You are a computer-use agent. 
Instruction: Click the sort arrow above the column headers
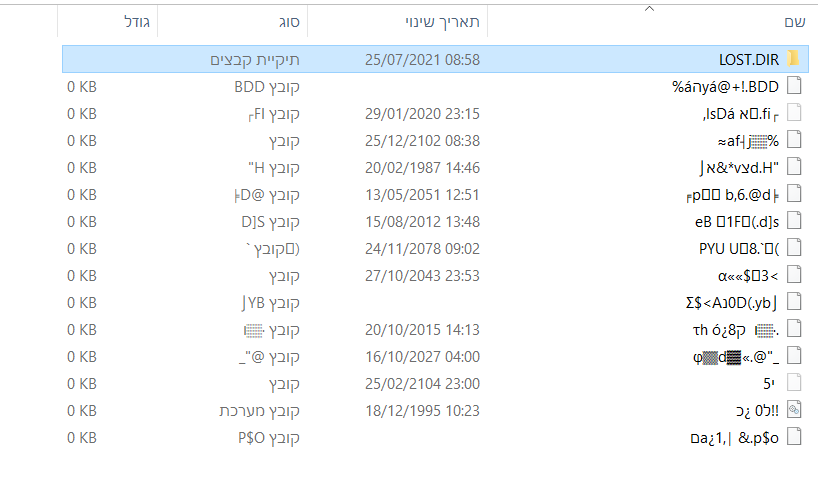651,9
